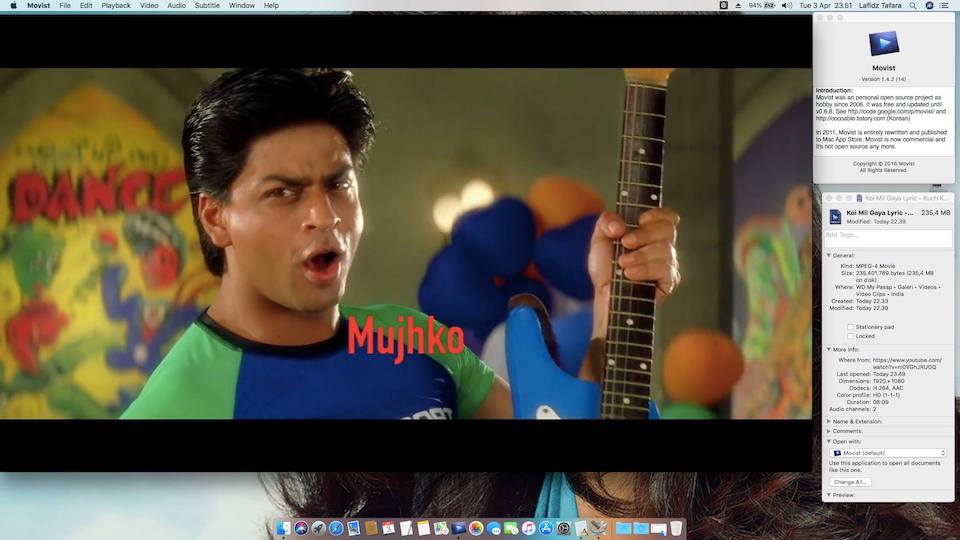Expand the Comments section
The height and width of the screenshot is (540, 960).
[x=829, y=431]
